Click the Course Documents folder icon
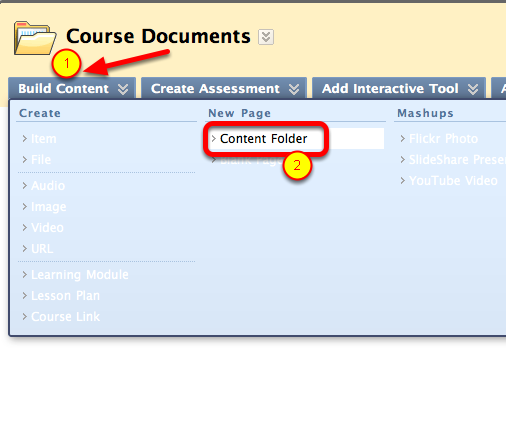This screenshot has height=422, width=506. (x=35, y=38)
